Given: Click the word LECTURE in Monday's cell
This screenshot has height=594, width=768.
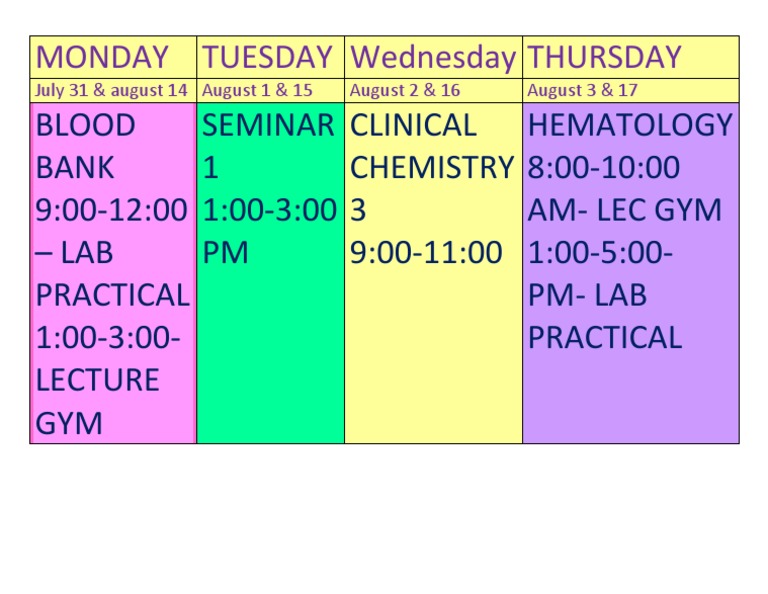Looking at the screenshot, I should (x=98, y=380).
